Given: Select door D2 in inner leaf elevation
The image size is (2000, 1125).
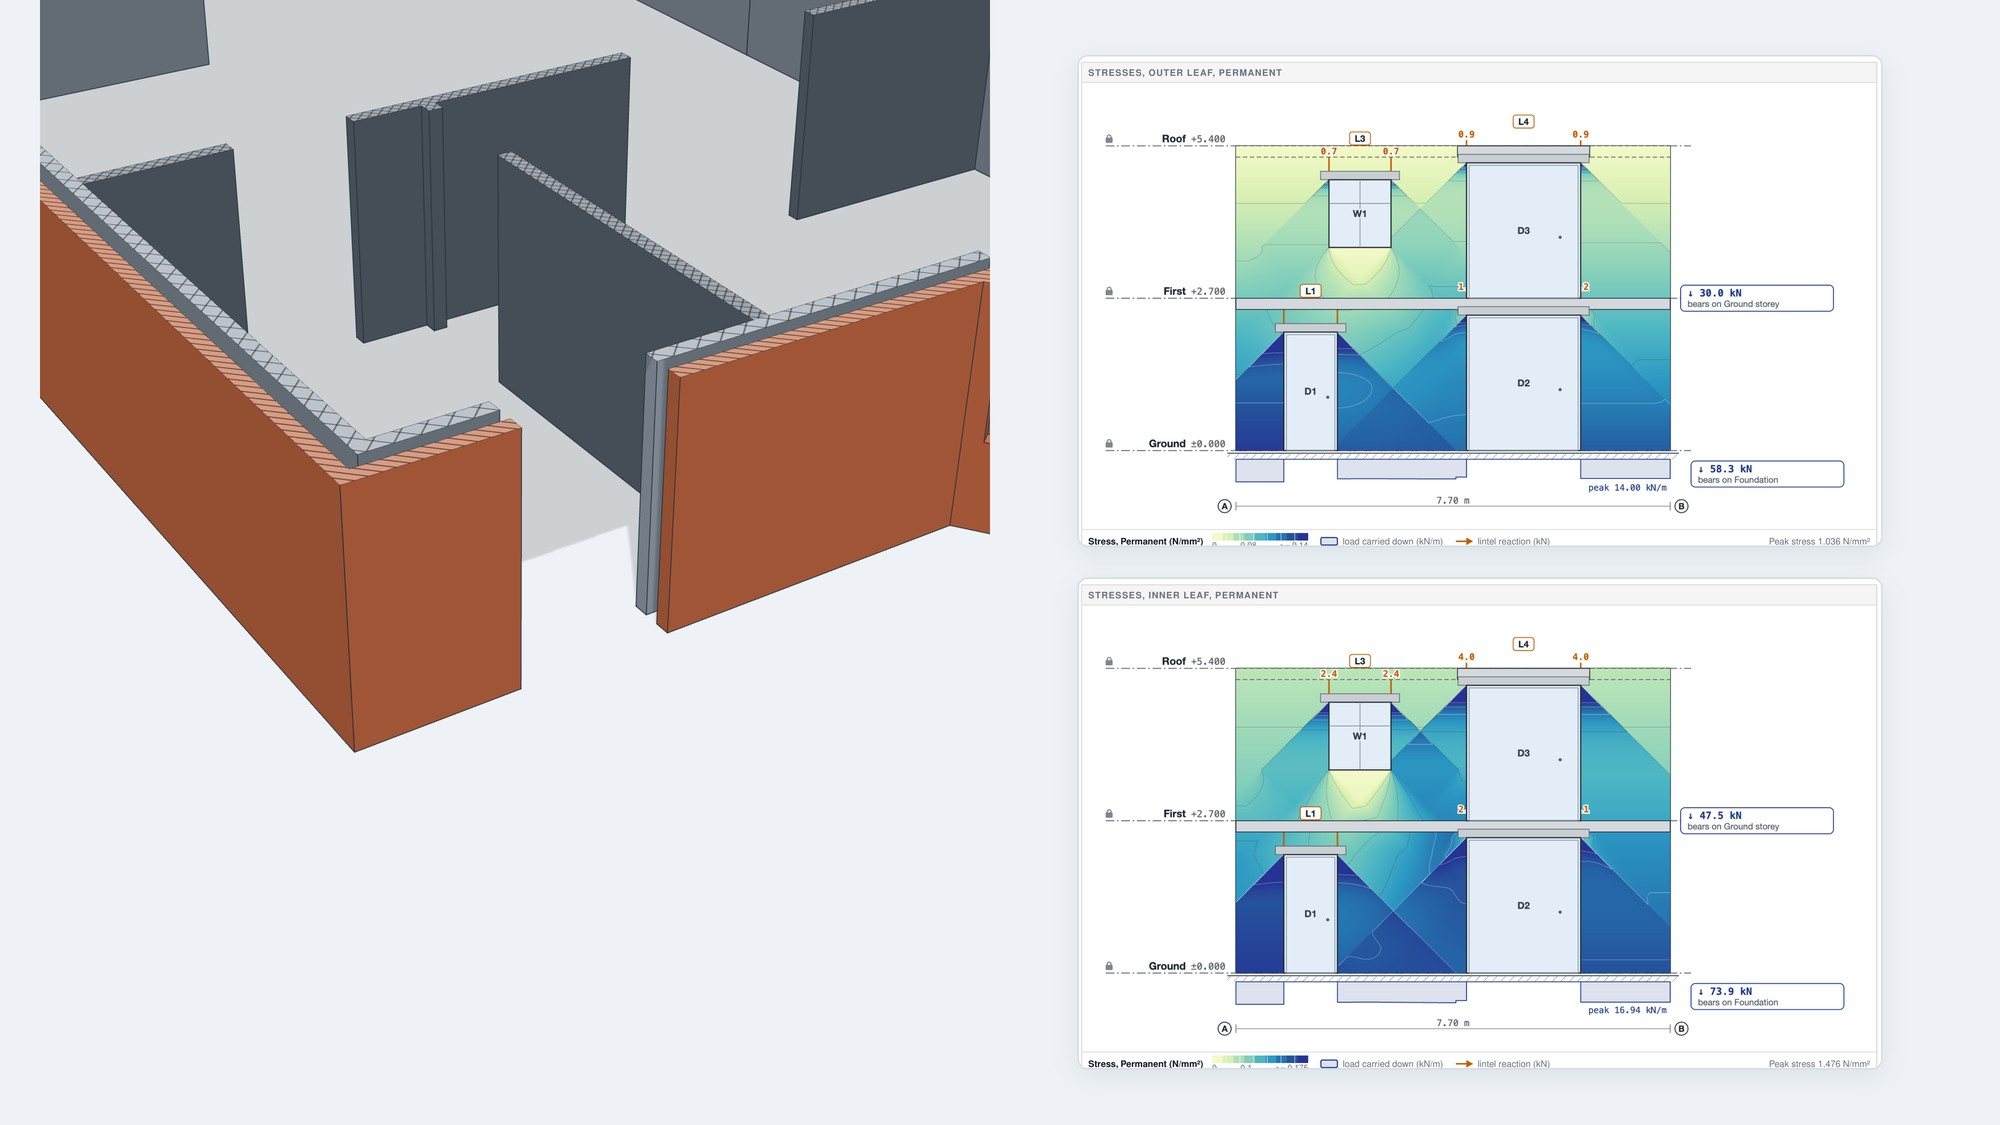Looking at the screenshot, I should click(1523, 906).
